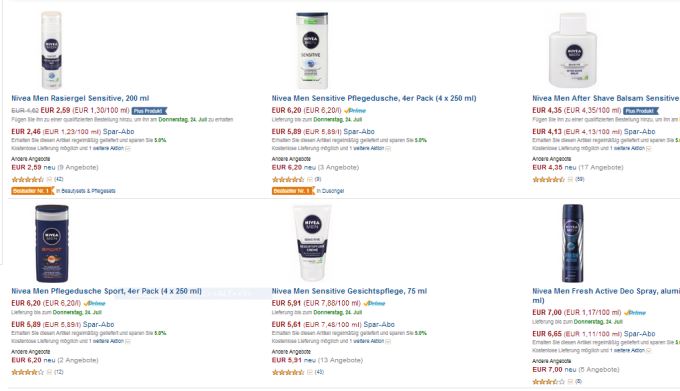Screen dimensions: 680x391
Task: Click Prime logo beside Sensitive Pflegedusche price
Action: click(x=355, y=111)
